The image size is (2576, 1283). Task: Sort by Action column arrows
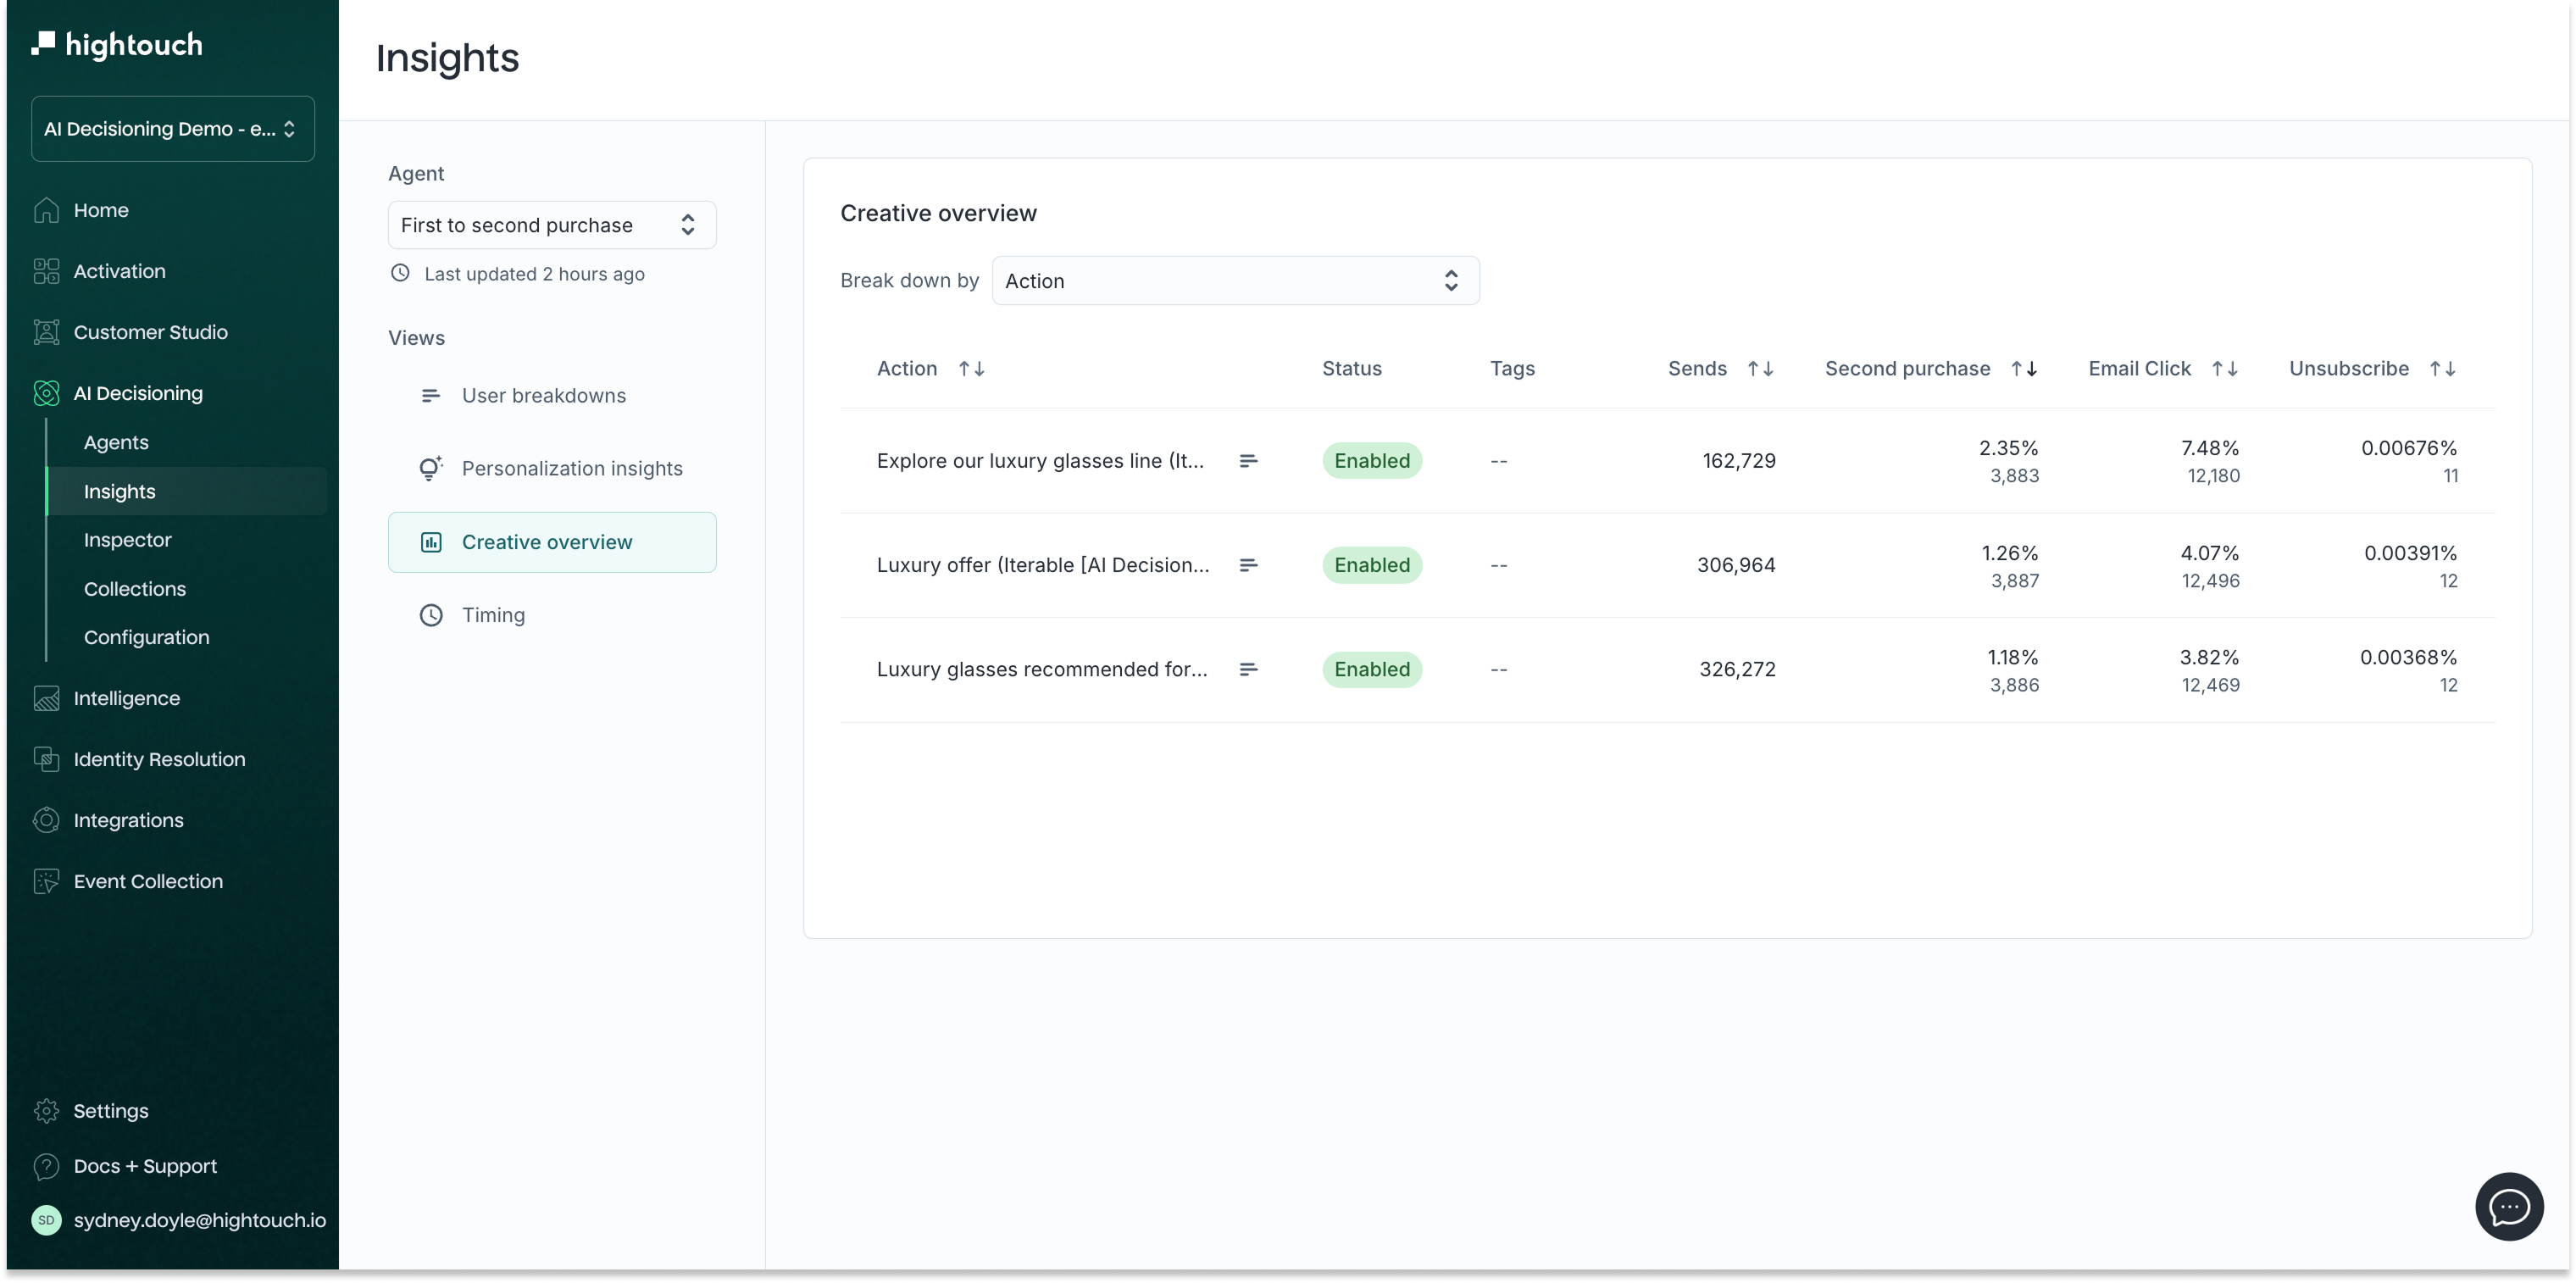tap(972, 369)
